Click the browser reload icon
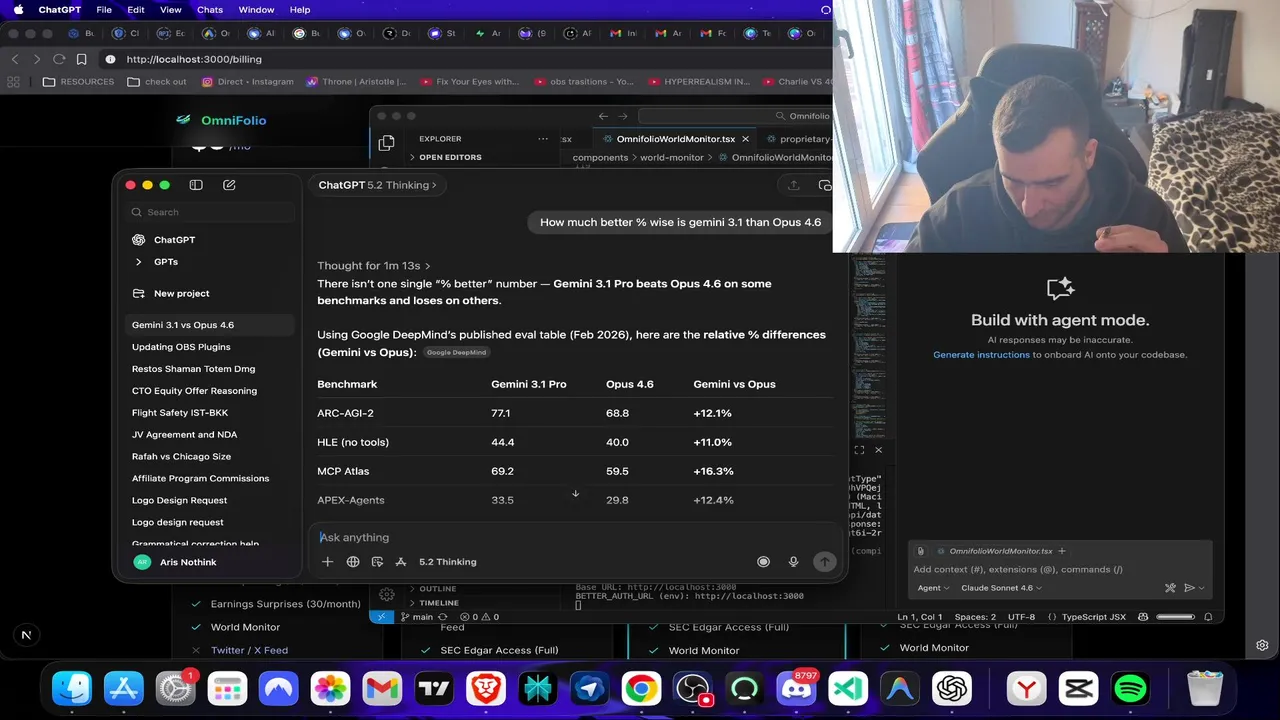The image size is (1280, 720). [59, 59]
